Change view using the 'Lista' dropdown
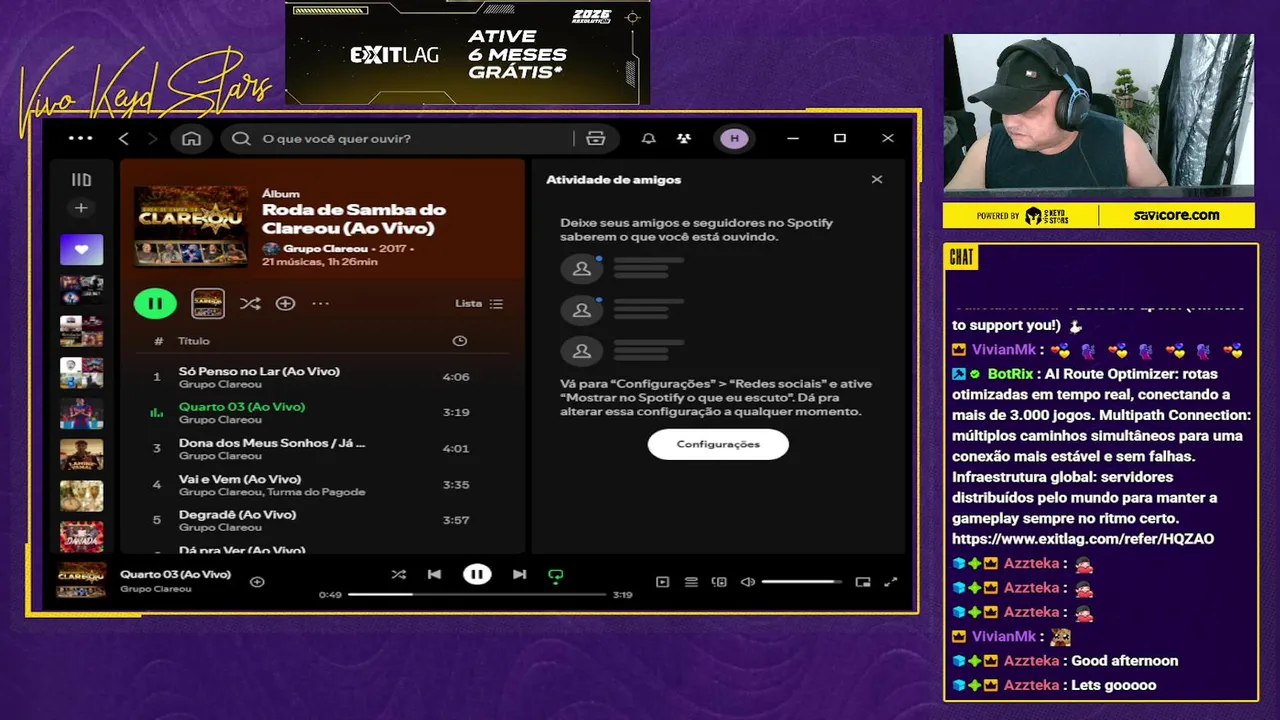This screenshot has height=720, width=1280. tap(479, 303)
